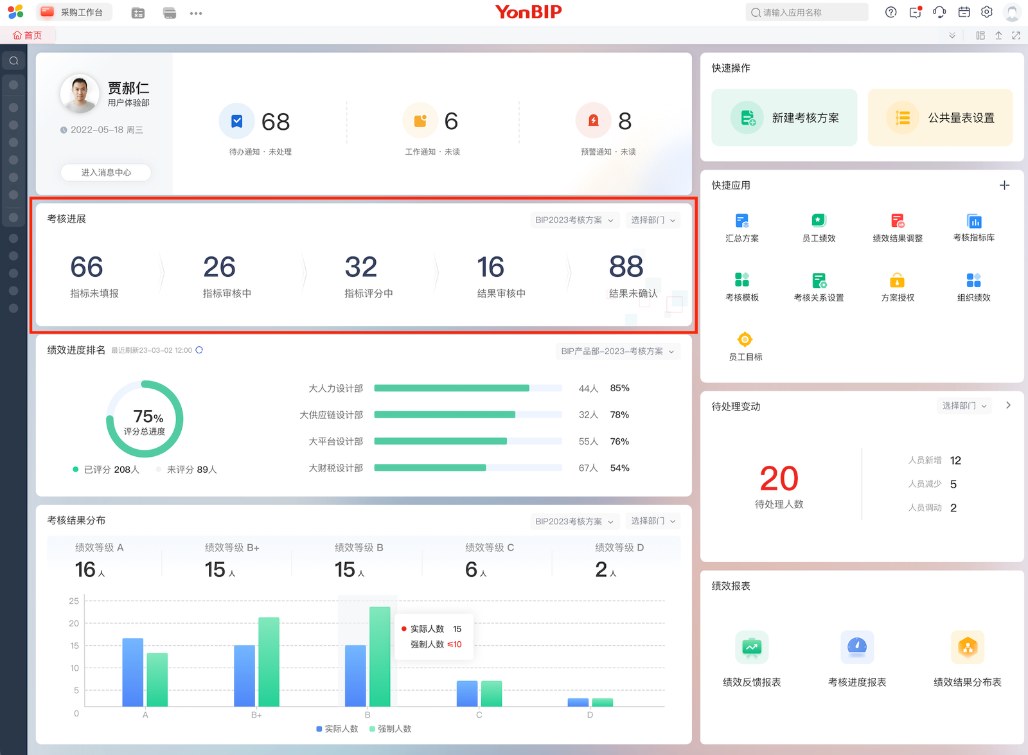The height and width of the screenshot is (755, 1028).
Task: Expand BIP2023考核方案 dropdown in 考核结果分布
Action: pos(574,522)
